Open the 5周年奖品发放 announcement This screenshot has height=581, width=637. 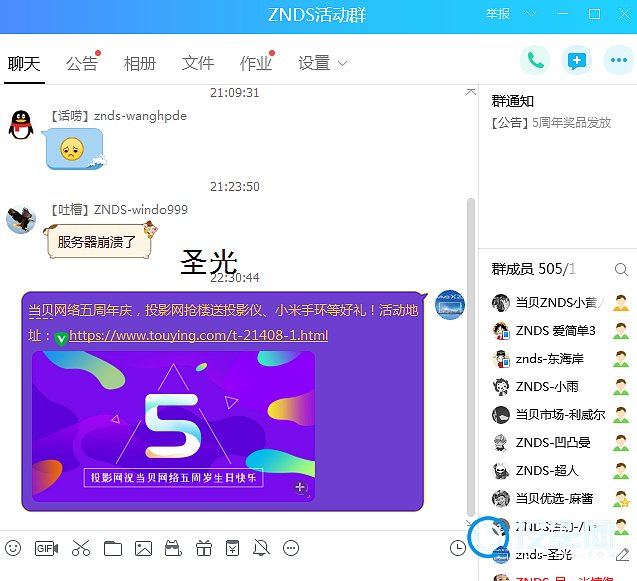click(551, 123)
